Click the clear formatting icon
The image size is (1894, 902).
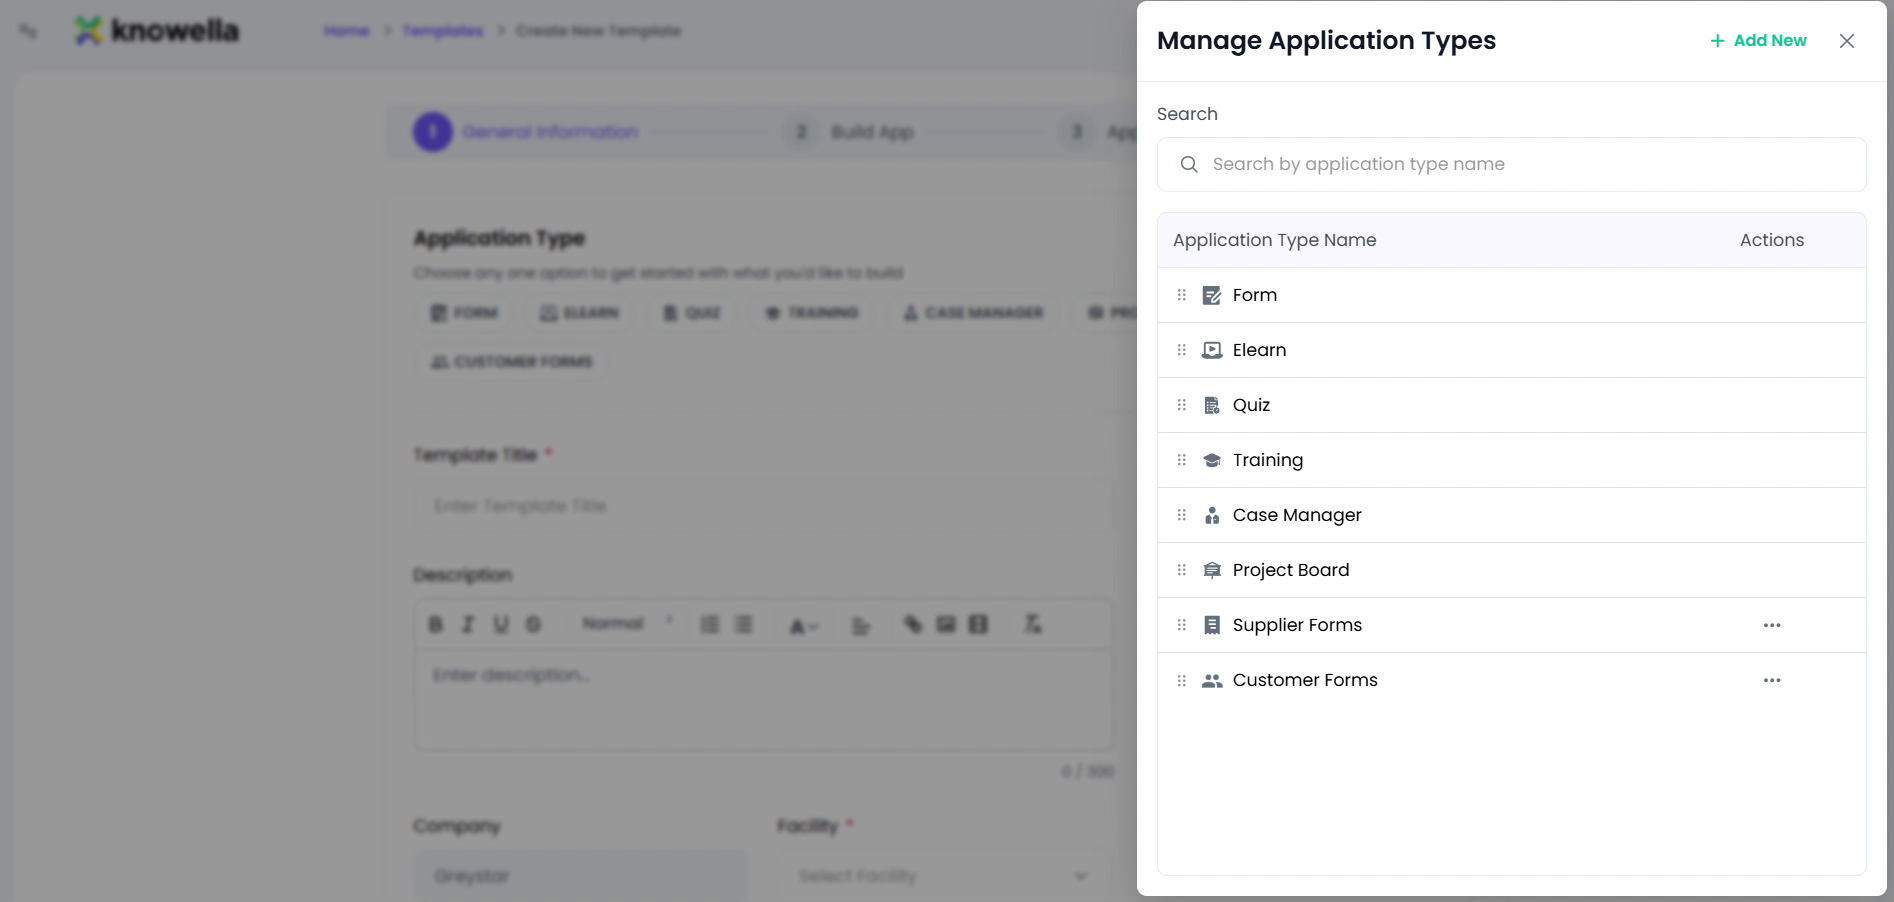tap(1033, 625)
